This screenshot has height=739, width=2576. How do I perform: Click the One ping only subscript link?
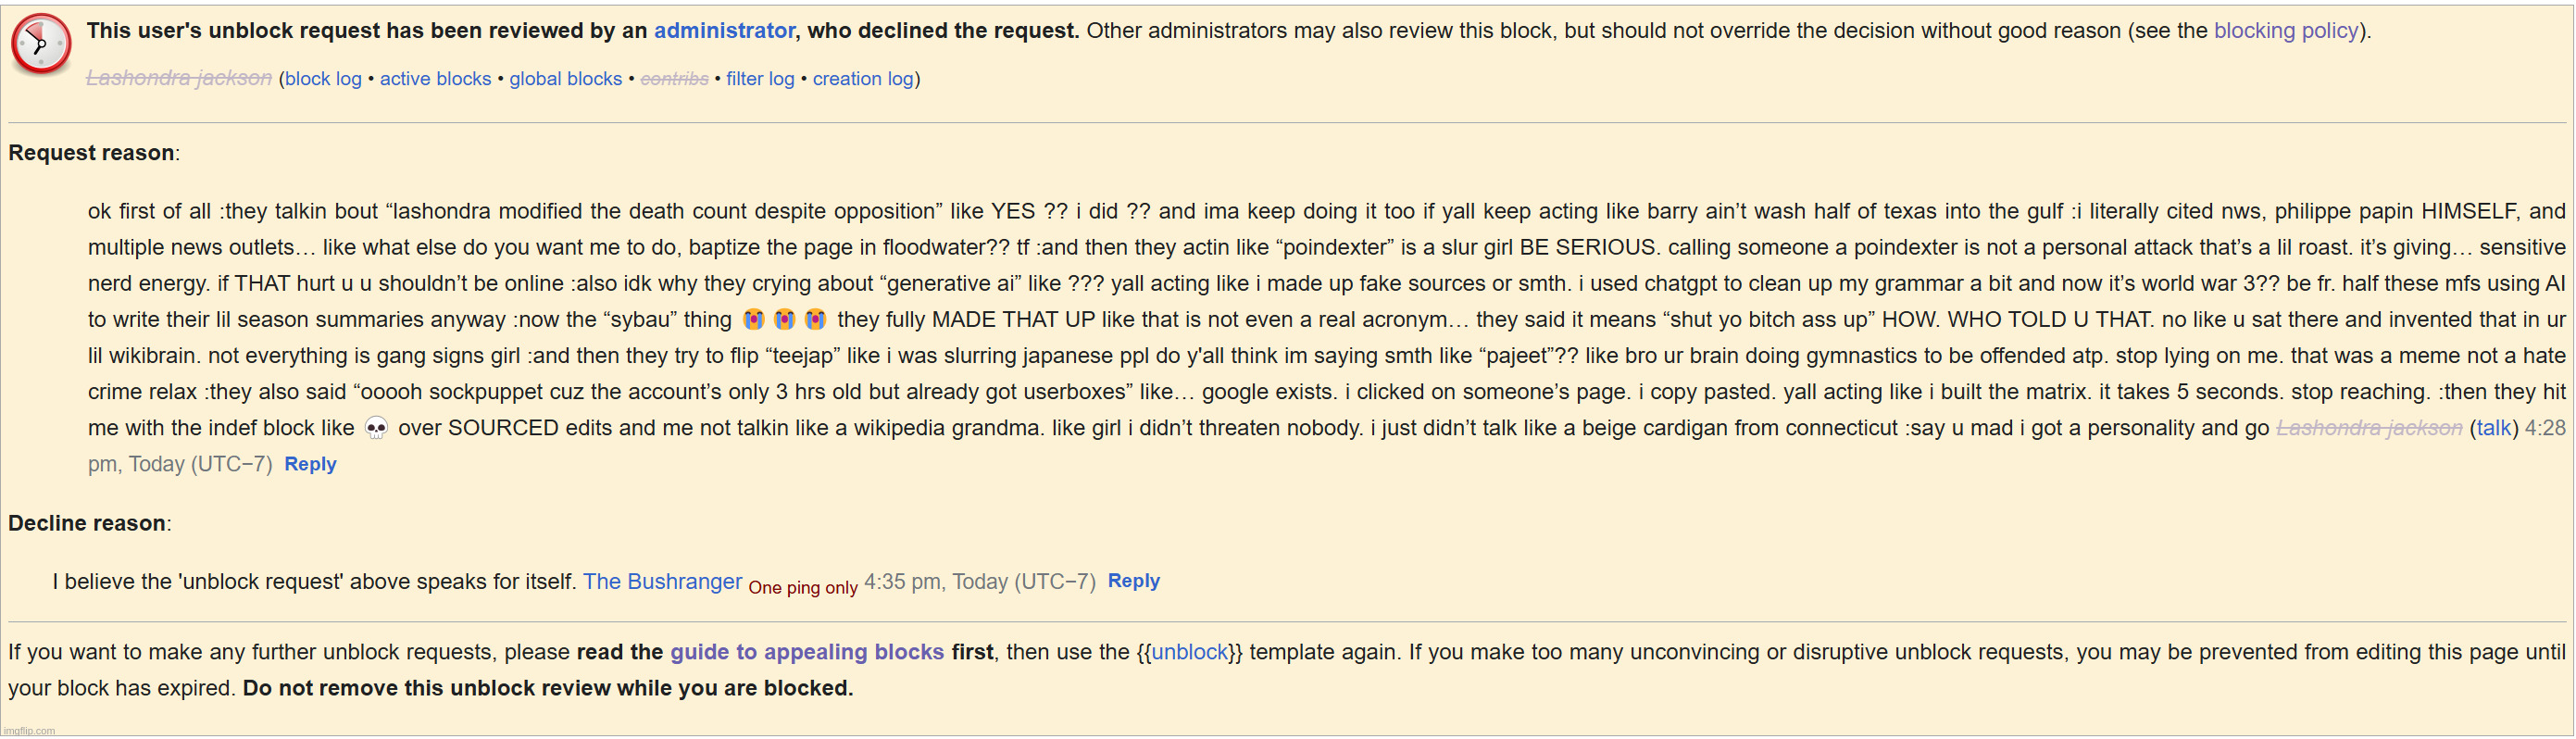tap(803, 588)
